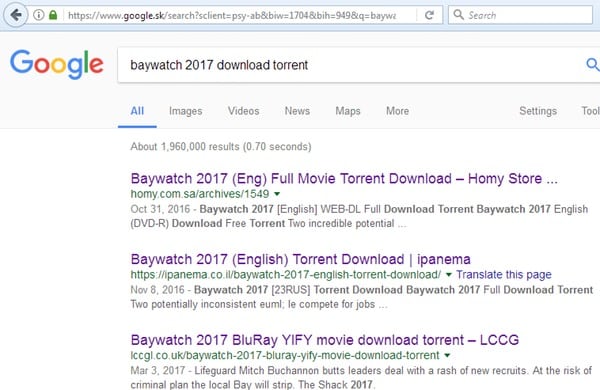Image resolution: width=600 pixels, height=390 pixels.
Task: Click the lccgl.co.uk green URL text
Action: click(285, 355)
